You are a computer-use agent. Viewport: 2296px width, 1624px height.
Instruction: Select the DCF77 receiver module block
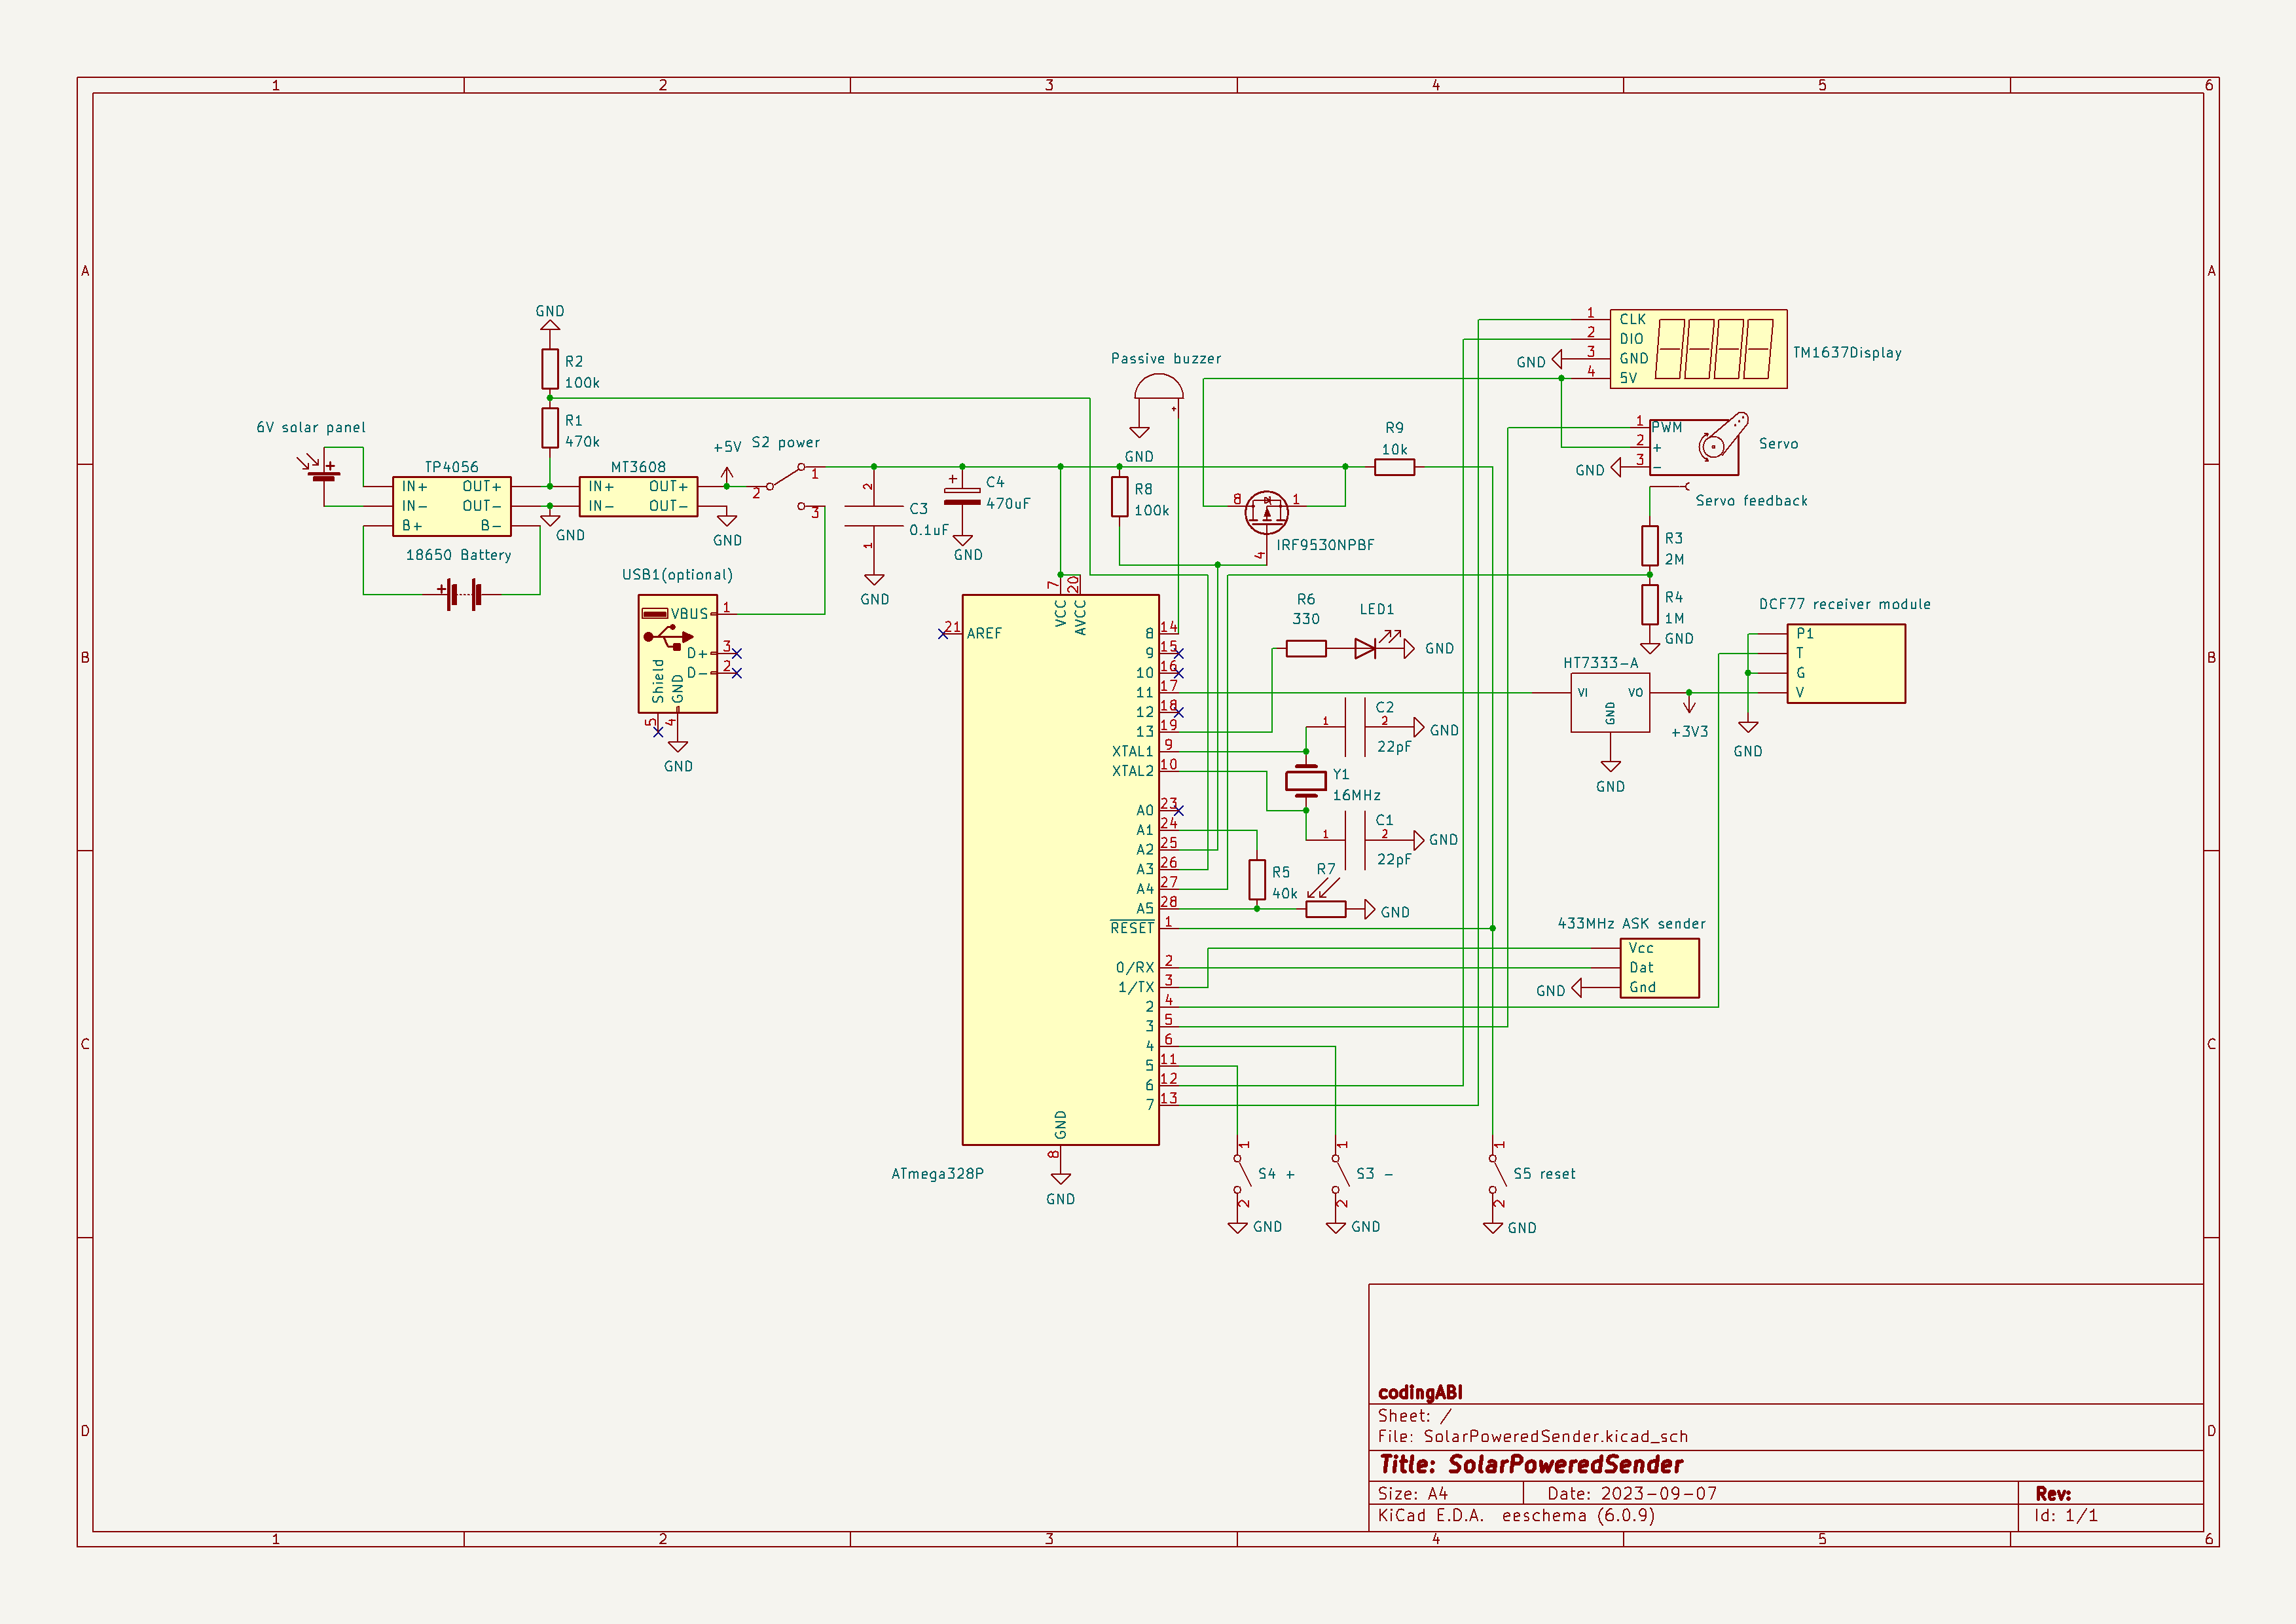click(1846, 664)
